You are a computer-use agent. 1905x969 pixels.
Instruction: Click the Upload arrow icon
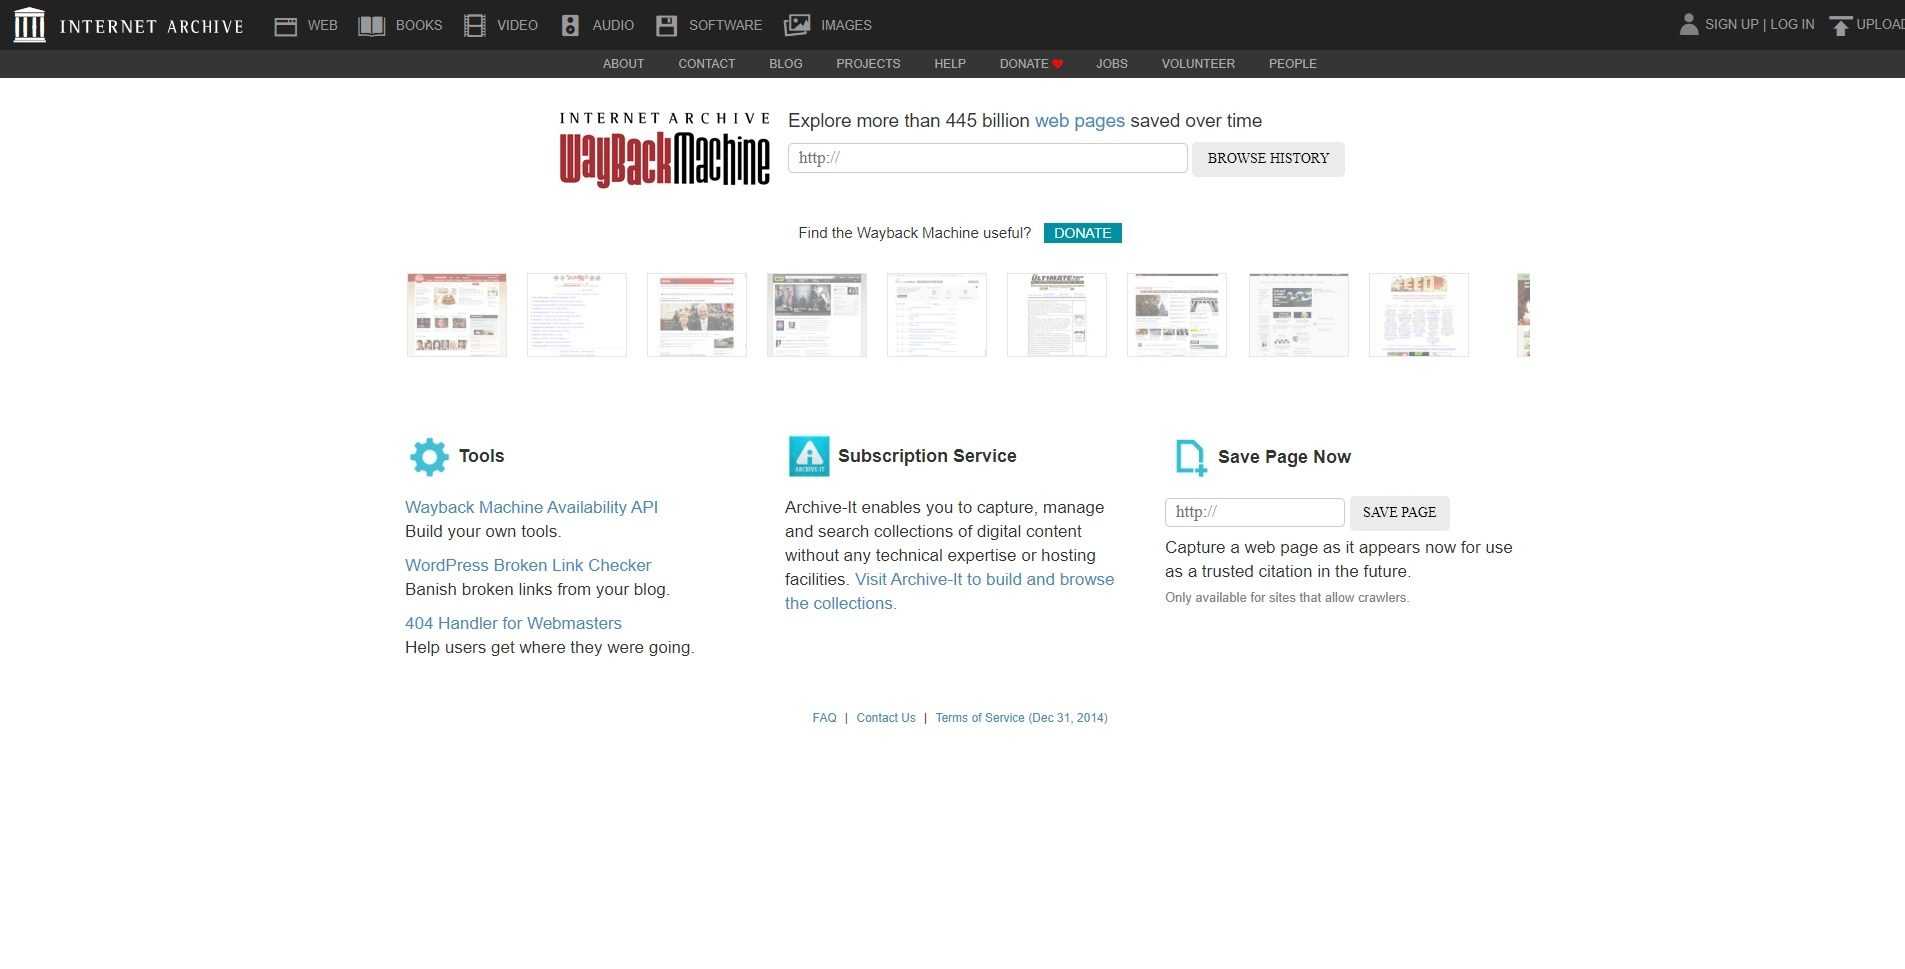coord(1839,26)
